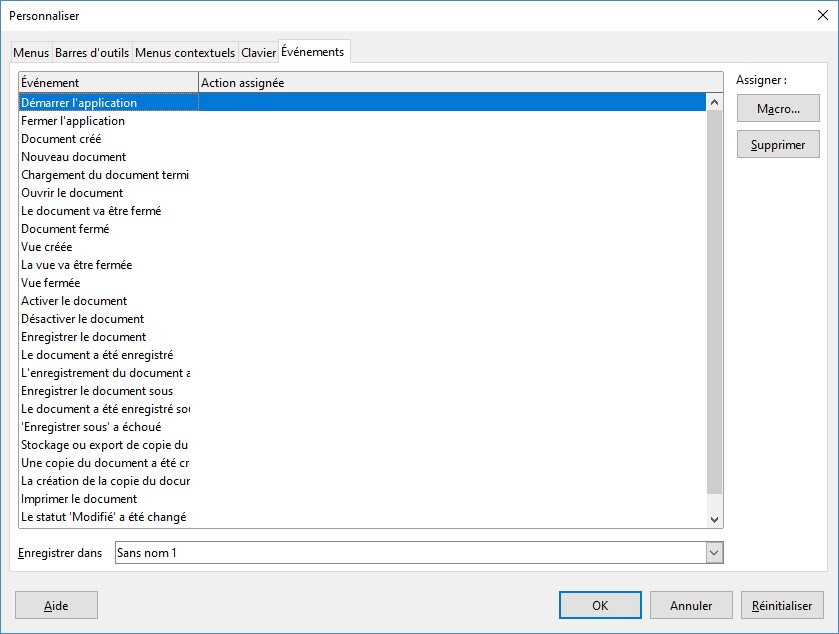Select Vue fermée event

click(363, 282)
